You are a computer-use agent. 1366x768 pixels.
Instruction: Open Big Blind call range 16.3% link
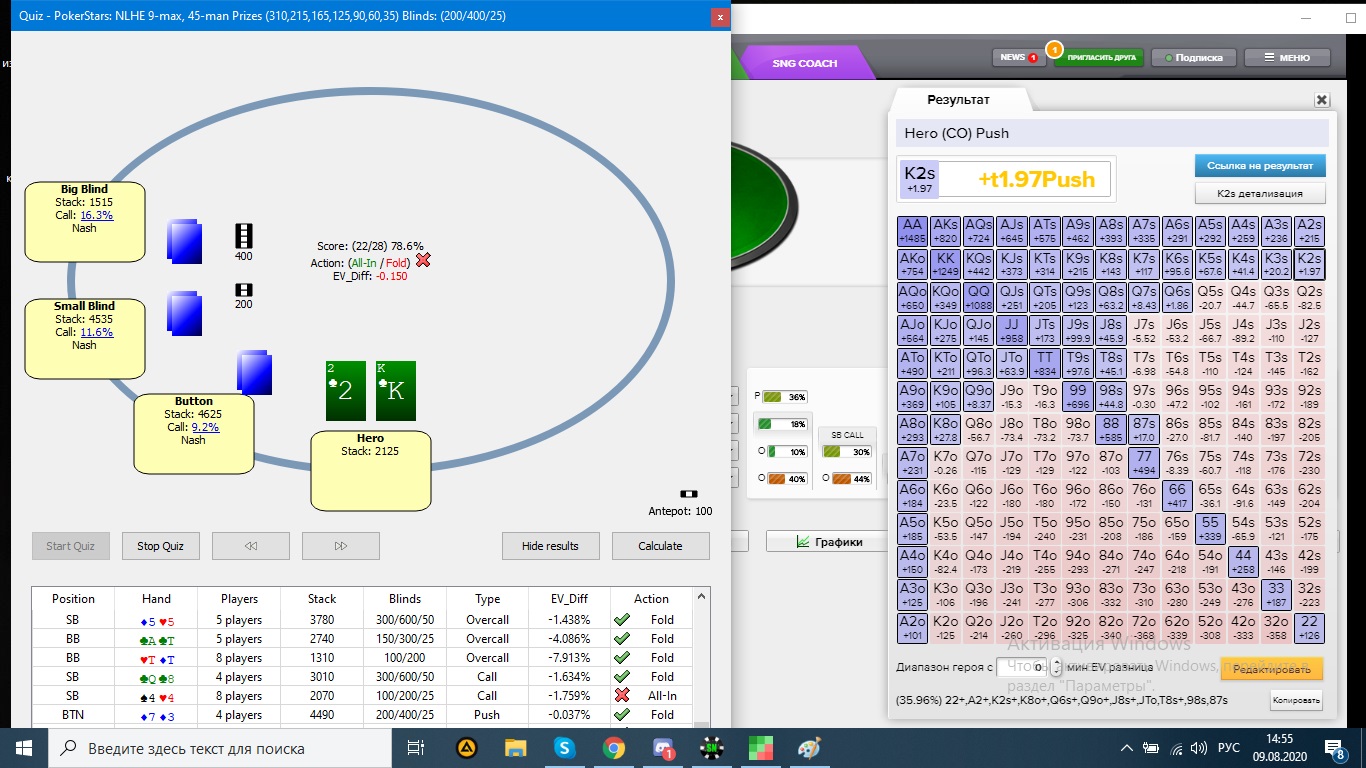point(97,215)
